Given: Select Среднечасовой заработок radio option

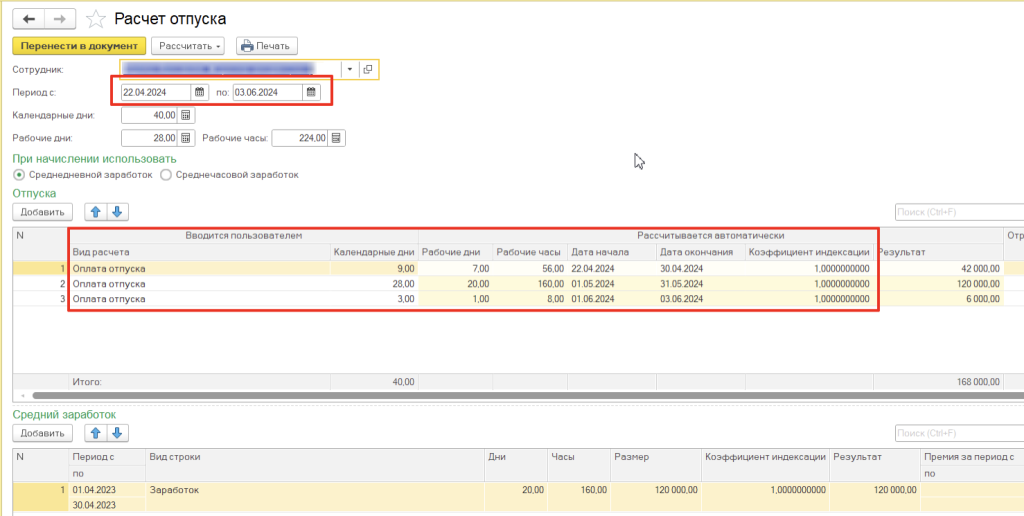Looking at the screenshot, I should [166, 175].
